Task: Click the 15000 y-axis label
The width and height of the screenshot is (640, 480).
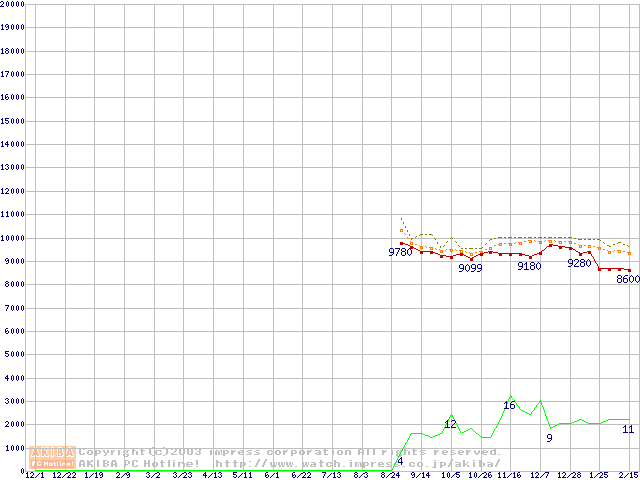Action: pyautogui.click(x=13, y=121)
